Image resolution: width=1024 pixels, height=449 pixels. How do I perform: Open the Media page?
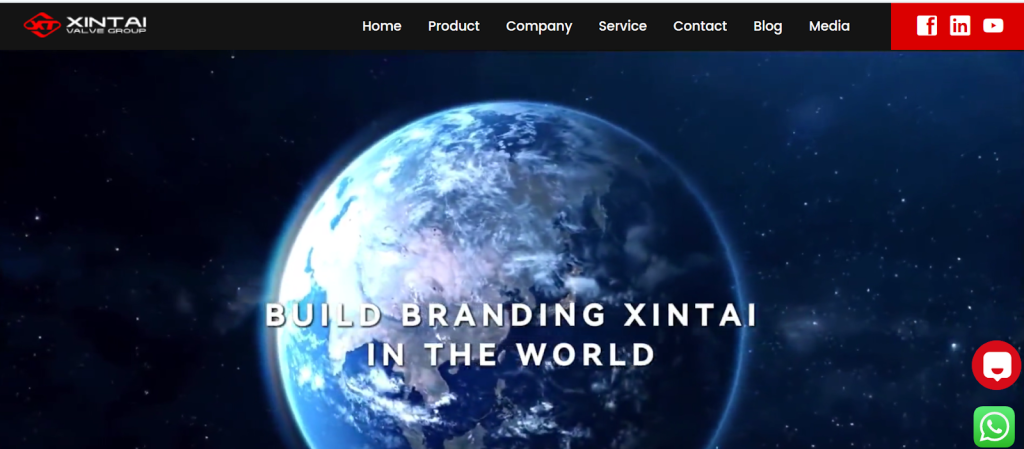(829, 26)
